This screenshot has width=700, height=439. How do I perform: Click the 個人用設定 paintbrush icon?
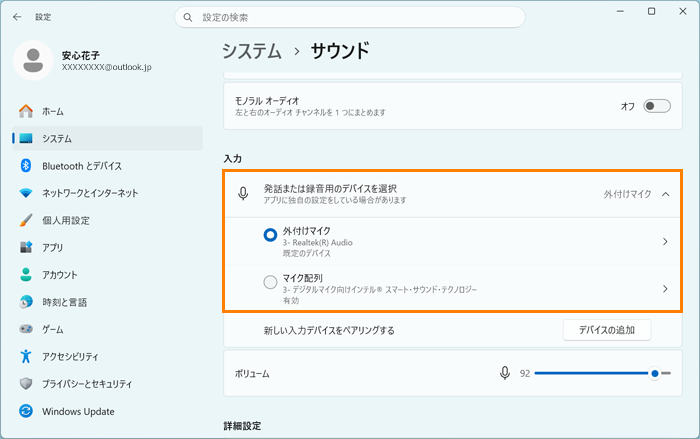point(26,220)
